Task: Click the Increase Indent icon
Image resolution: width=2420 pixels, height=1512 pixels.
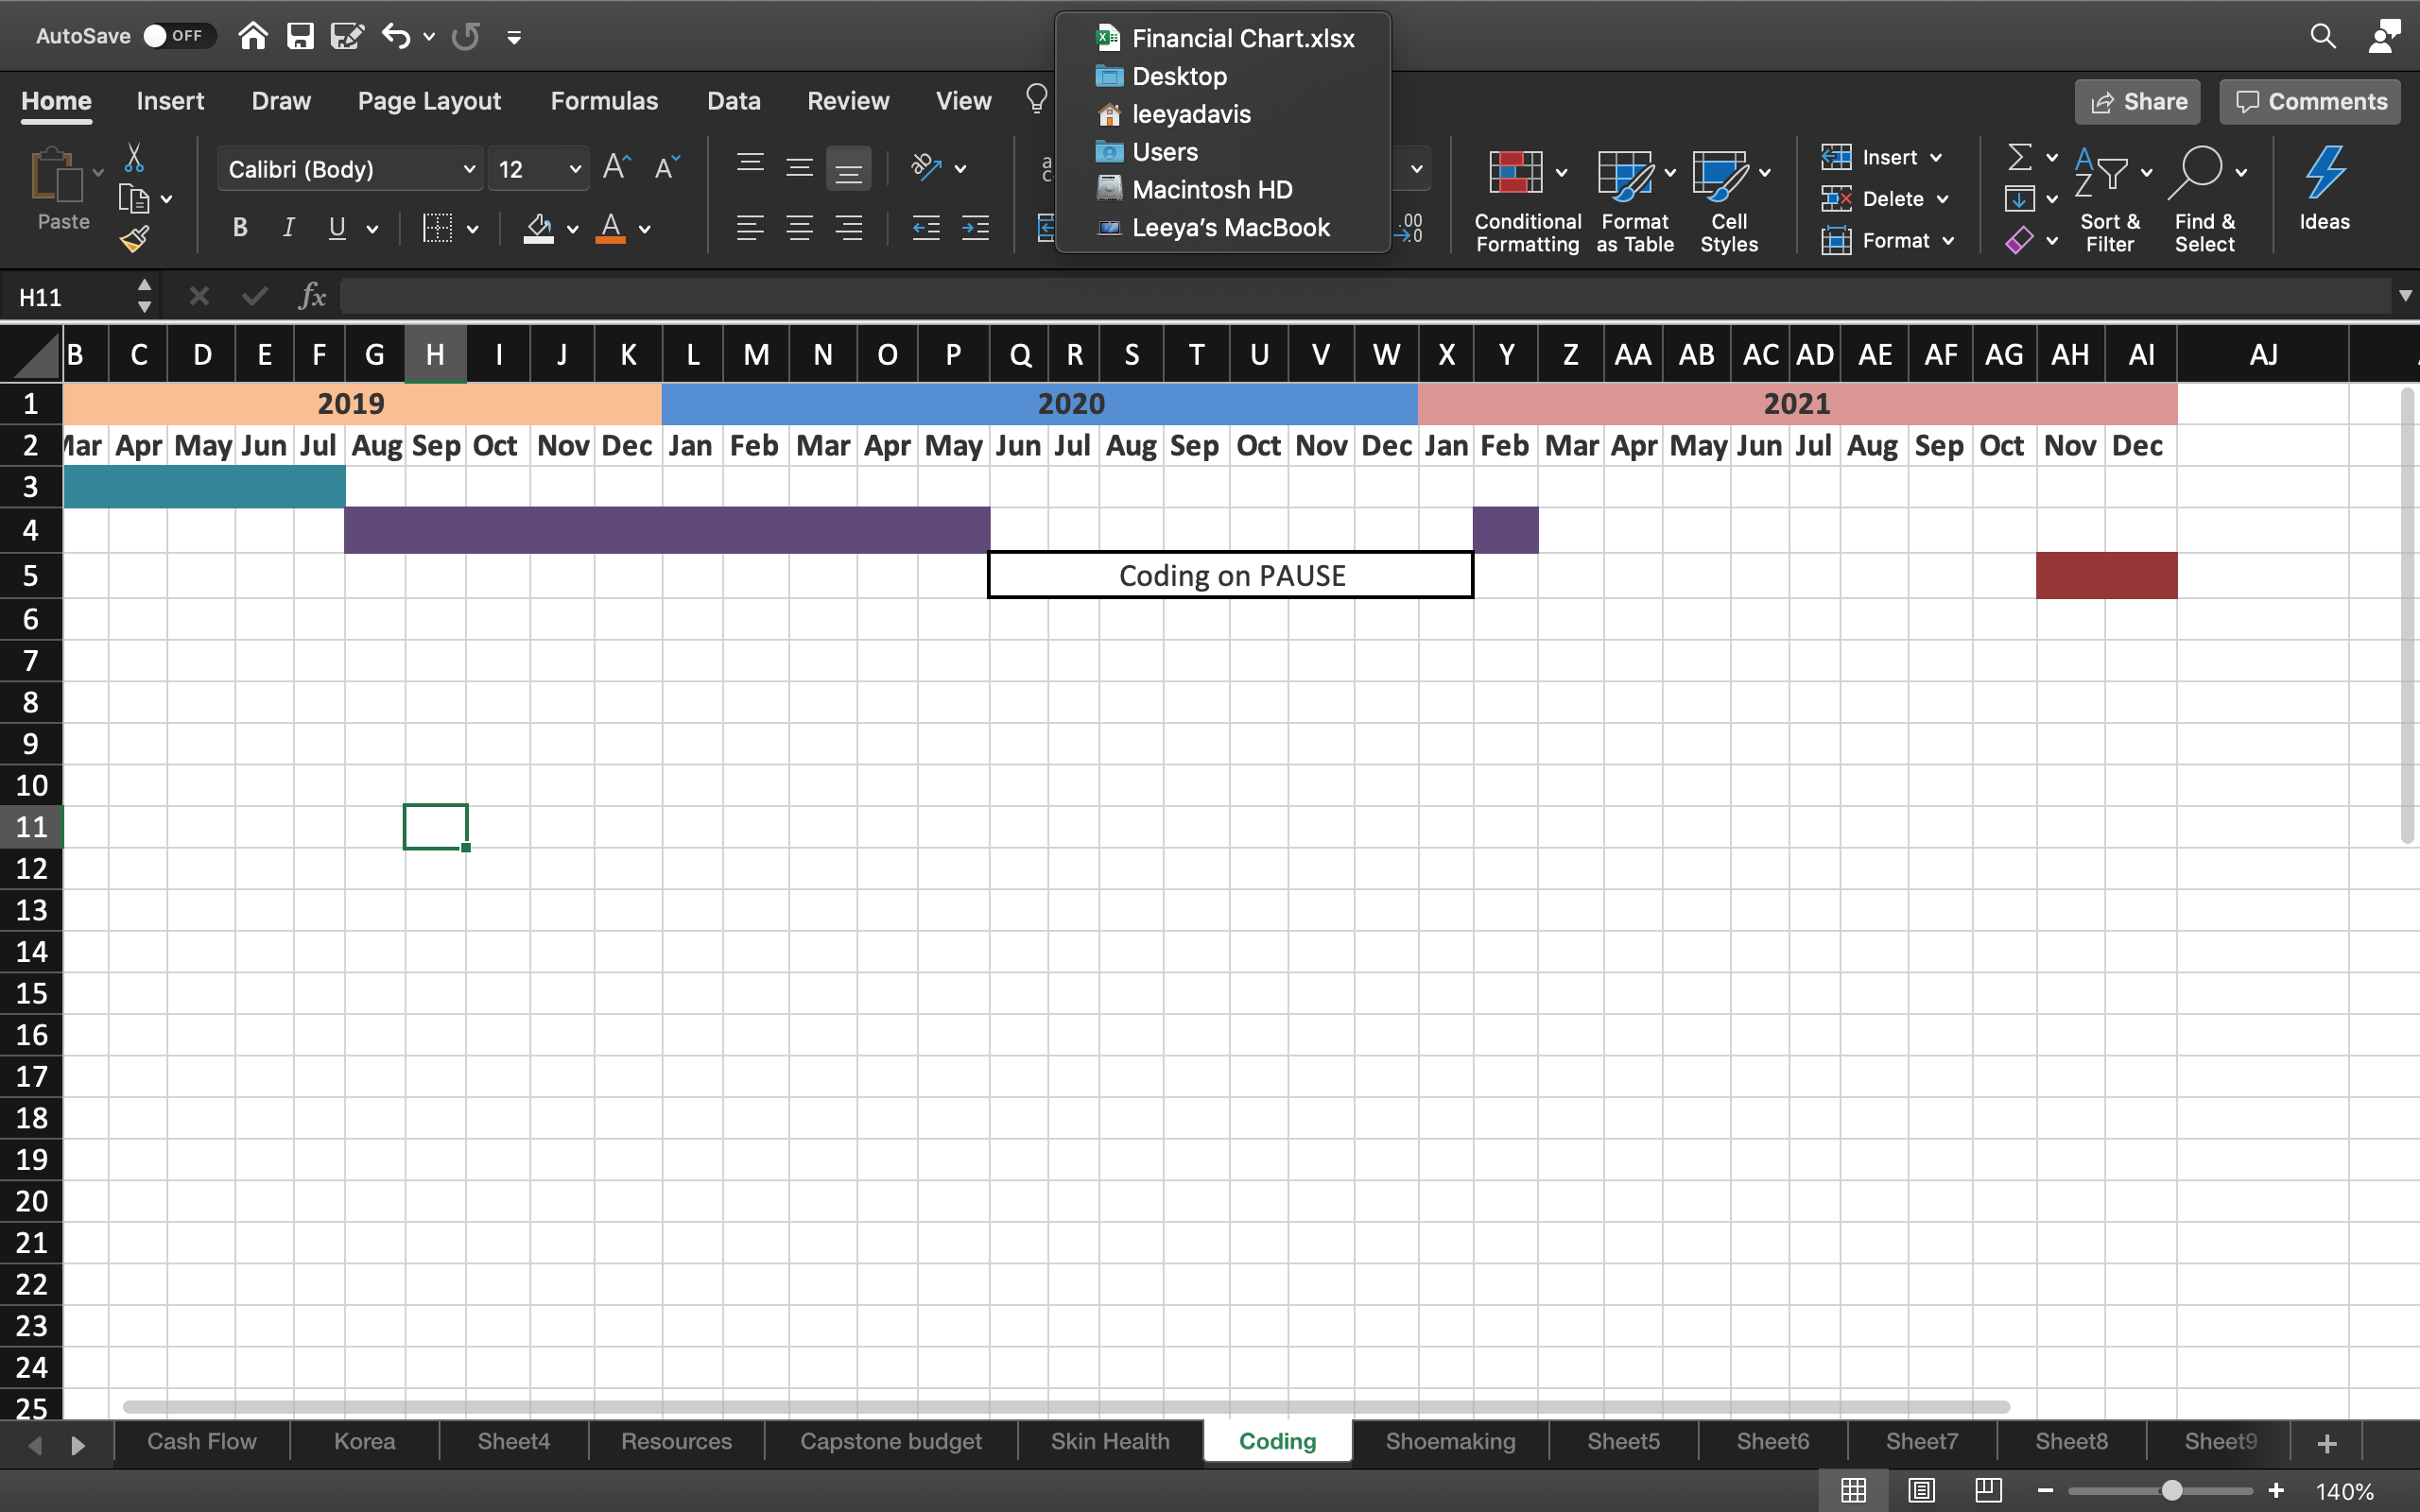Action: click(975, 228)
